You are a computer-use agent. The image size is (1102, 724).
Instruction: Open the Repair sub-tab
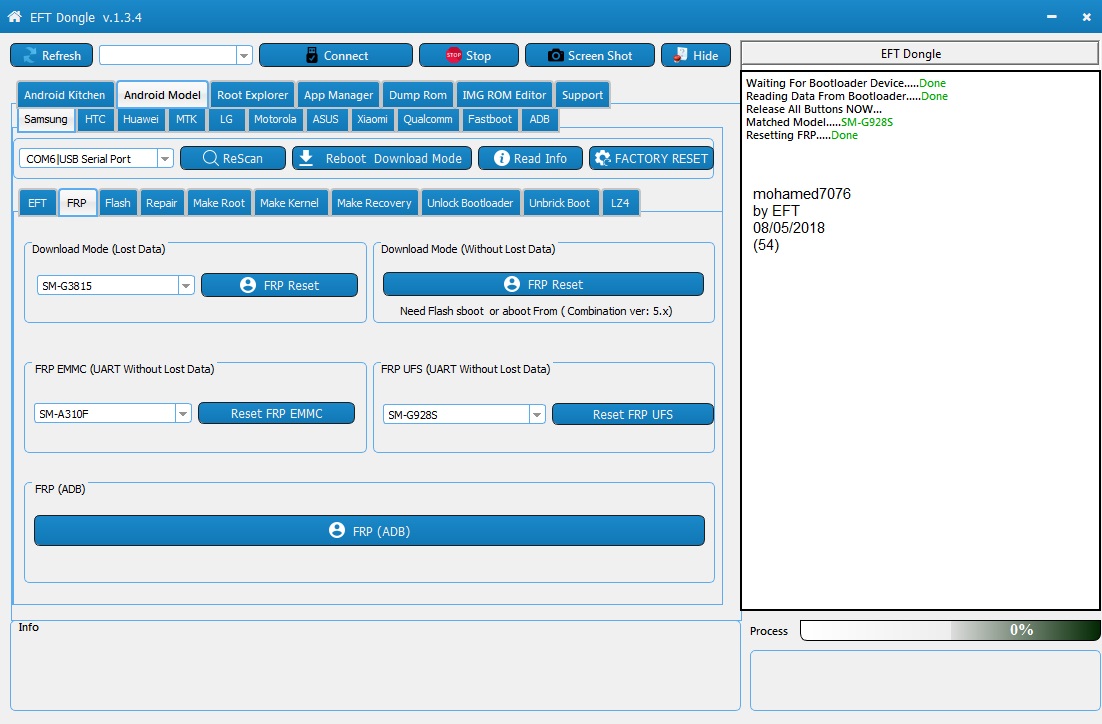click(162, 203)
